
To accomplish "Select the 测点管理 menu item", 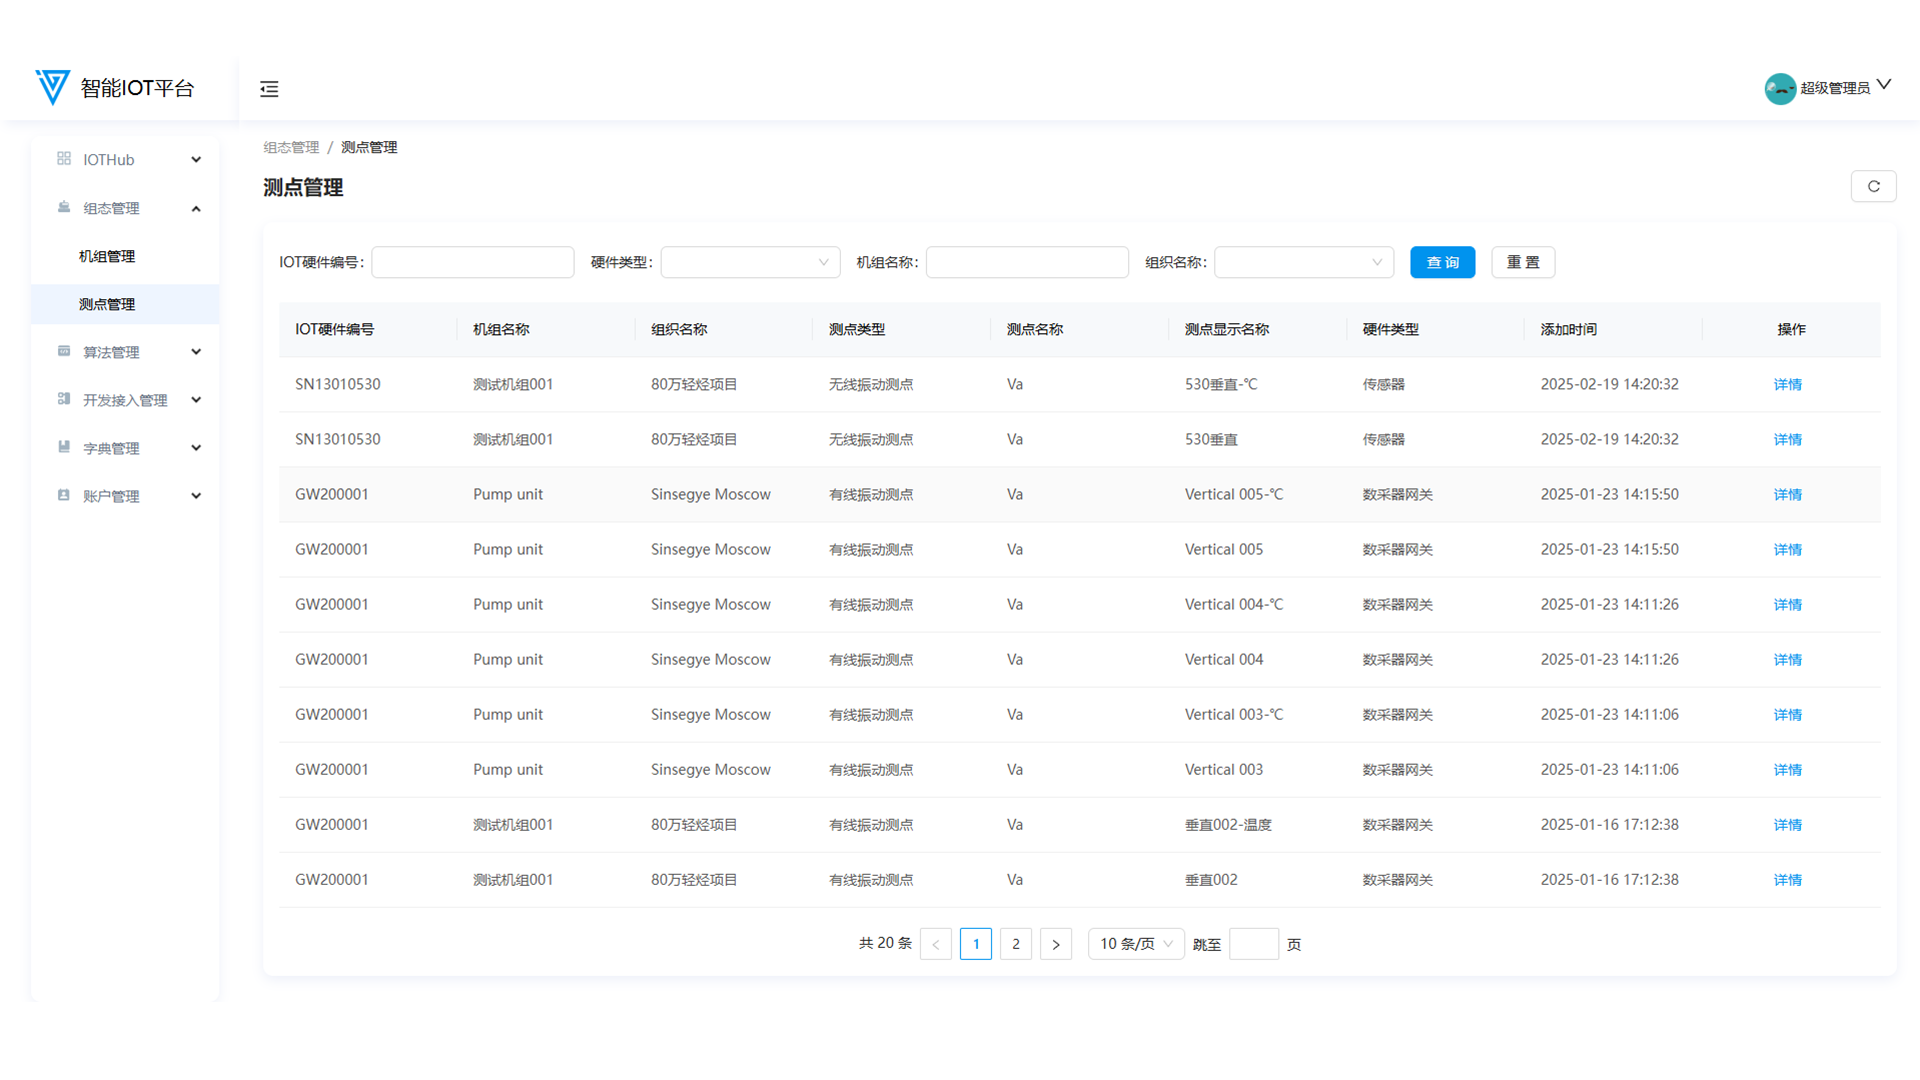I will coord(107,304).
